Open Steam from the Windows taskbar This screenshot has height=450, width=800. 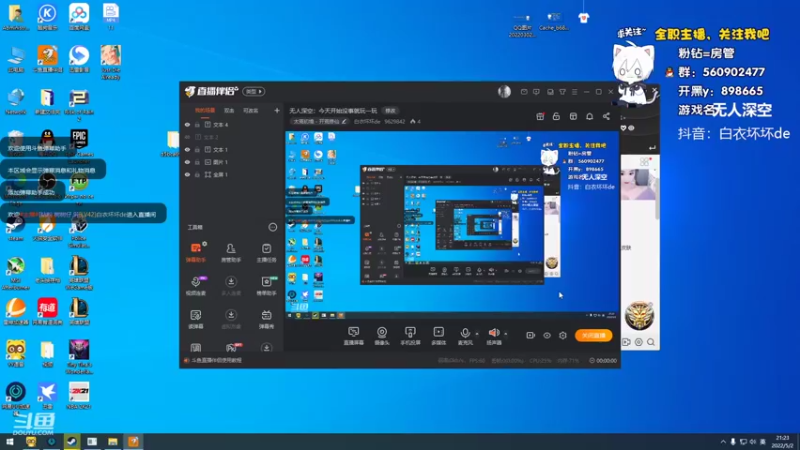71,441
